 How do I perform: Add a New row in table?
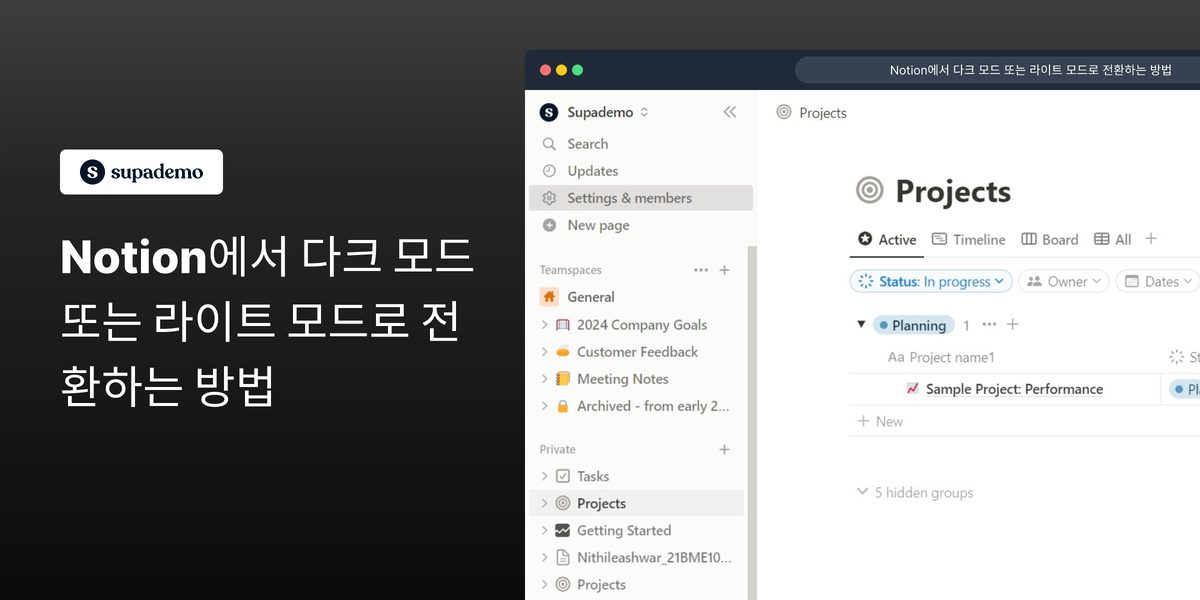click(x=880, y=422)
